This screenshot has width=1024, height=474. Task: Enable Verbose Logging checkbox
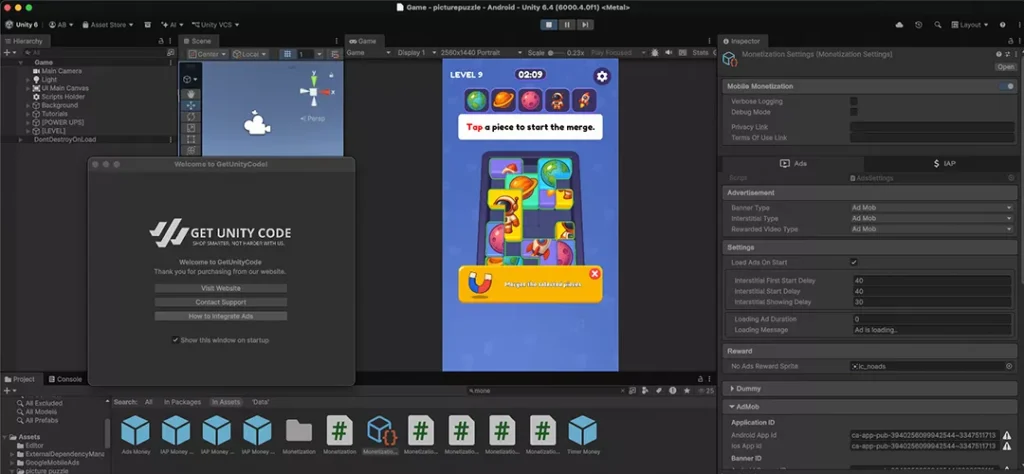click(854, 101)
